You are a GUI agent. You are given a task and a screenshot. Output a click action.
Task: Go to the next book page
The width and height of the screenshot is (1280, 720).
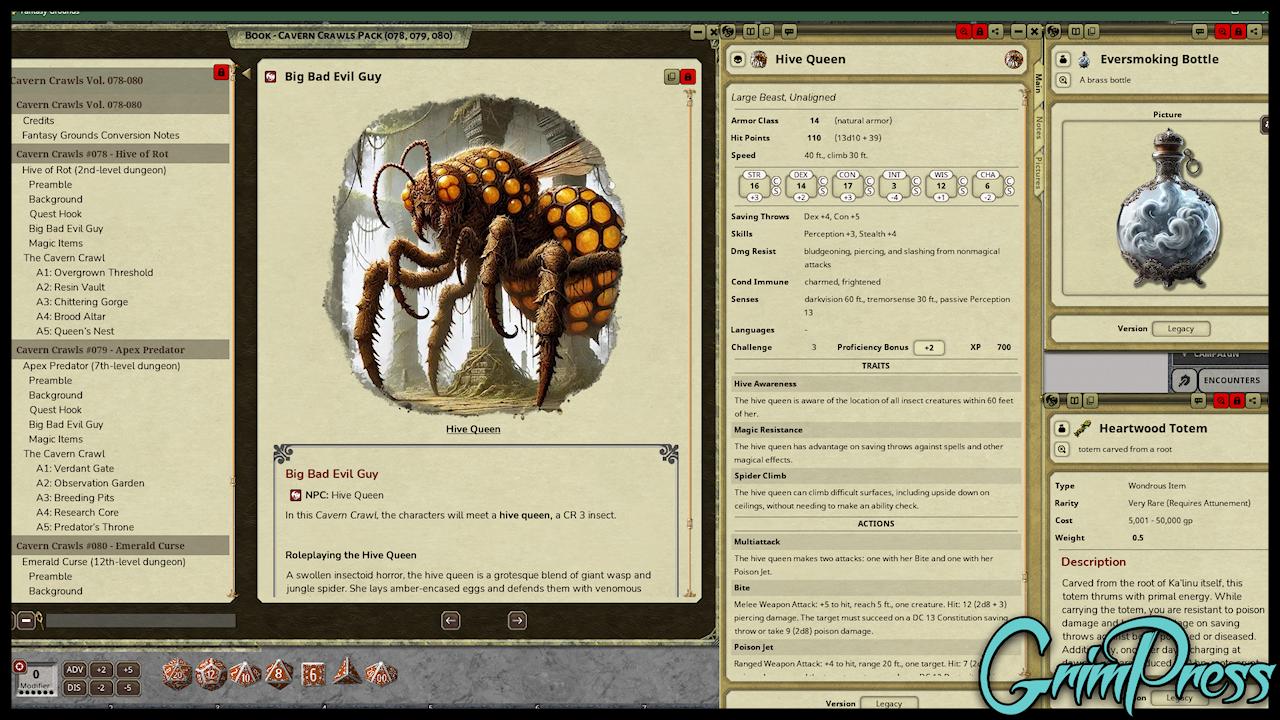point(517,620)
